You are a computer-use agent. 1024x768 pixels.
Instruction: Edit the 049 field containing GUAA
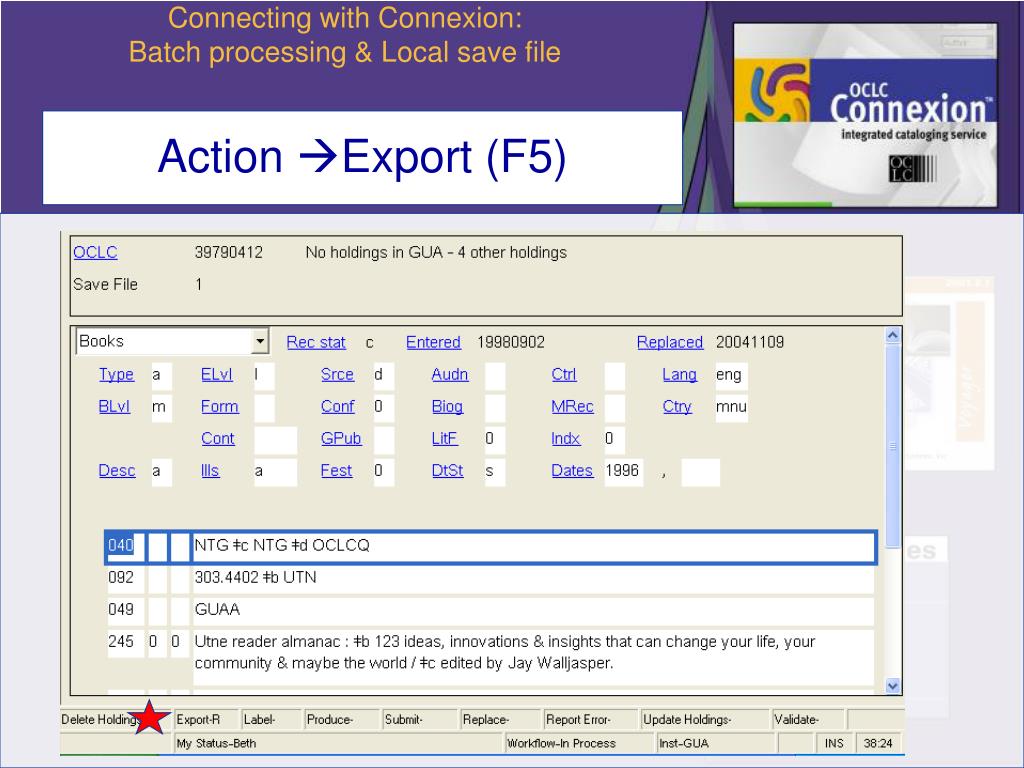pyautogui.click(x=533, y=611)
